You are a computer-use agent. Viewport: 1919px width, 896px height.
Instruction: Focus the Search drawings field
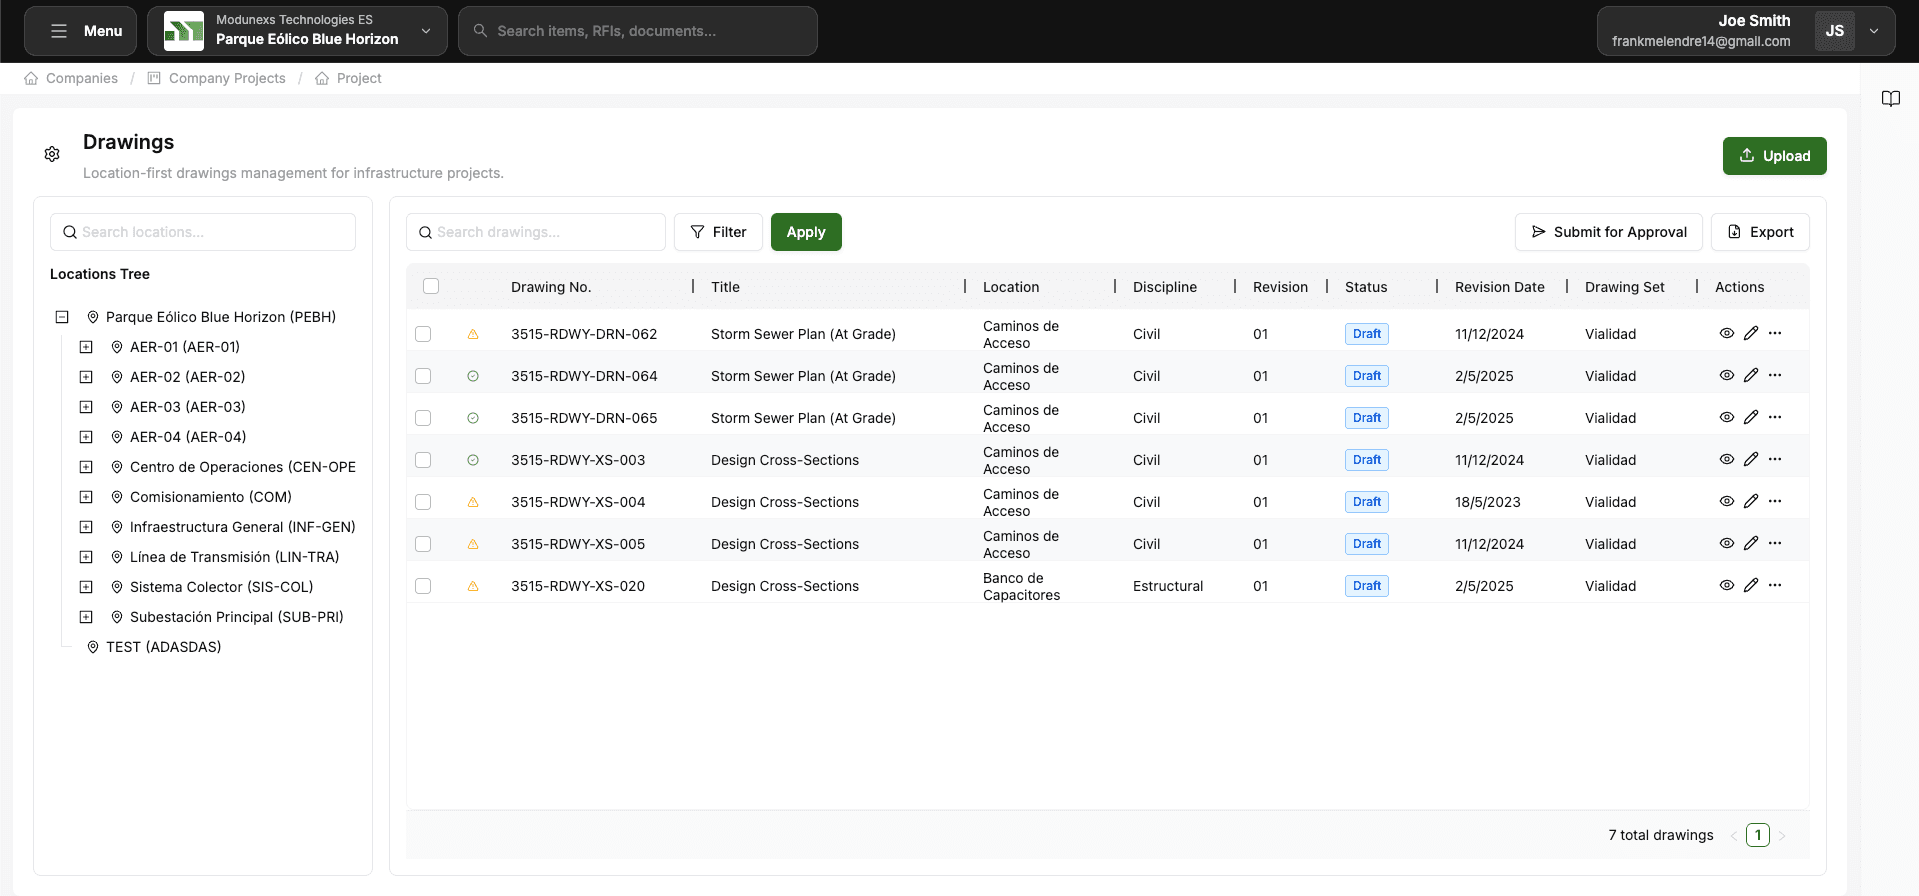(x=536, y=232)
